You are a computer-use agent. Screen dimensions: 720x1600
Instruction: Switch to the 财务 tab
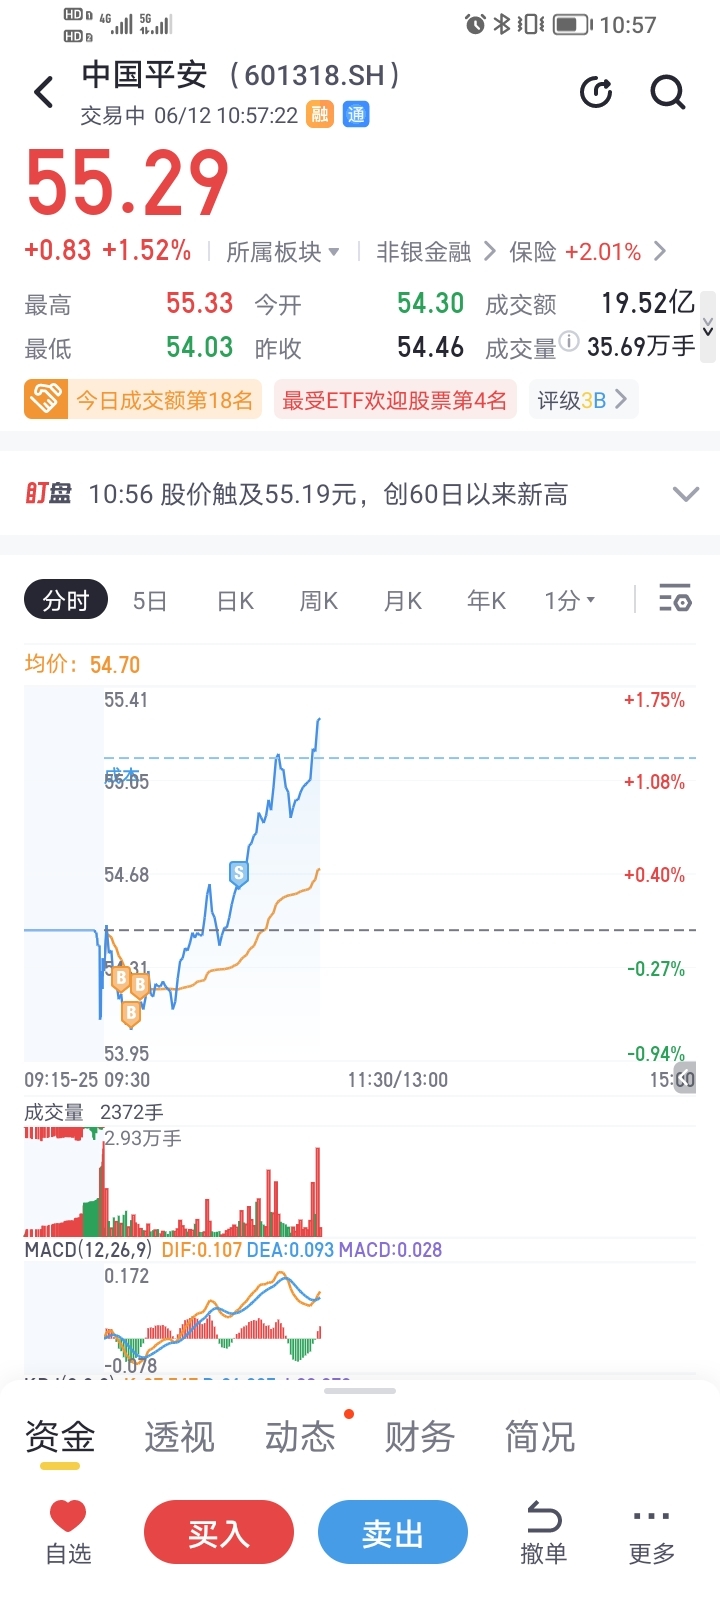click(420, 1437)
